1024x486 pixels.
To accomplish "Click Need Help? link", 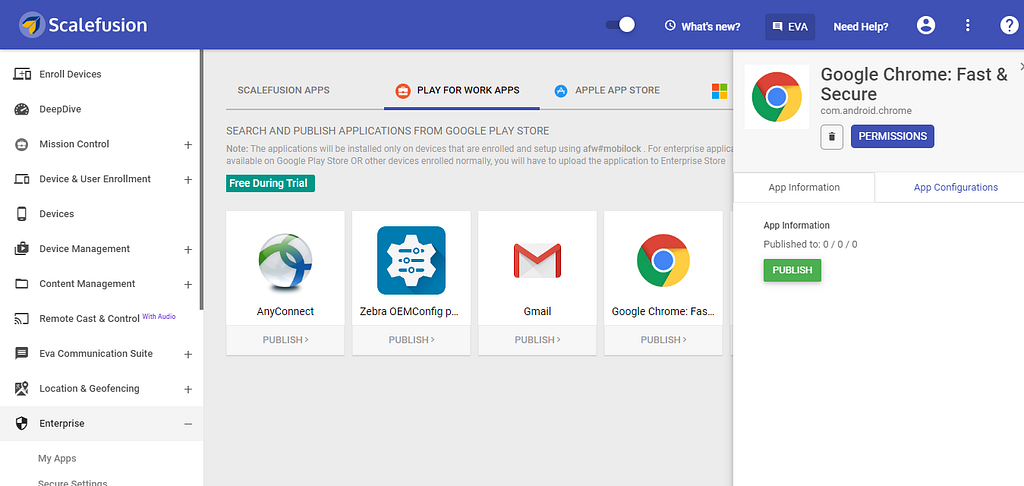I will (x=861, y=27).
